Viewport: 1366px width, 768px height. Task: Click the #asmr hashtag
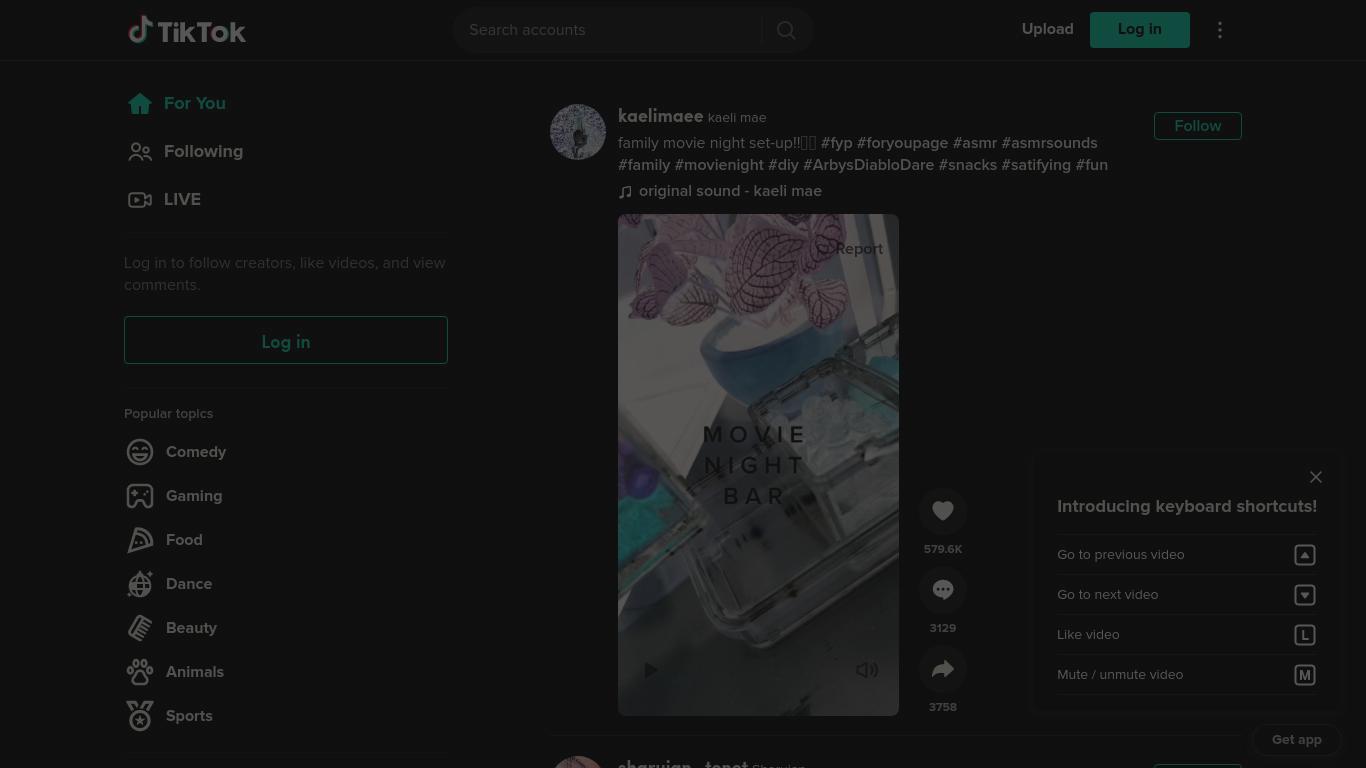pyautogui.click(x=975, y=143)
